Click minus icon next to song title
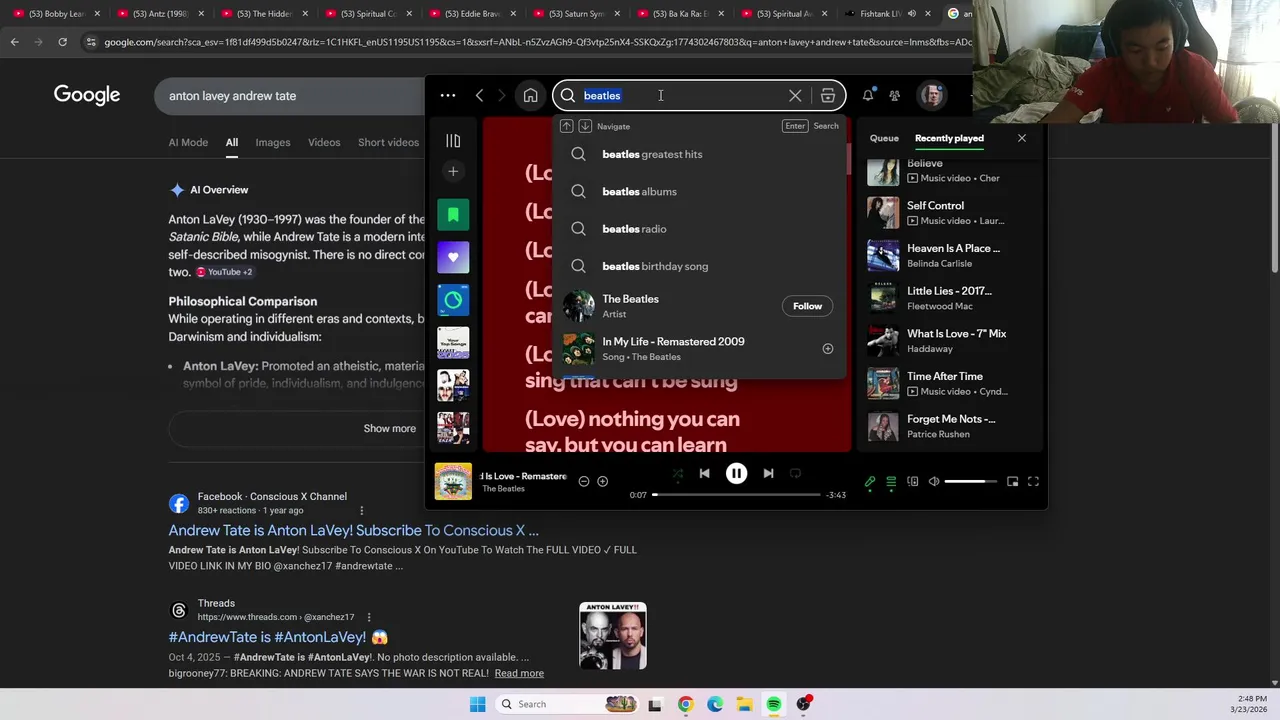 [584, 482]
